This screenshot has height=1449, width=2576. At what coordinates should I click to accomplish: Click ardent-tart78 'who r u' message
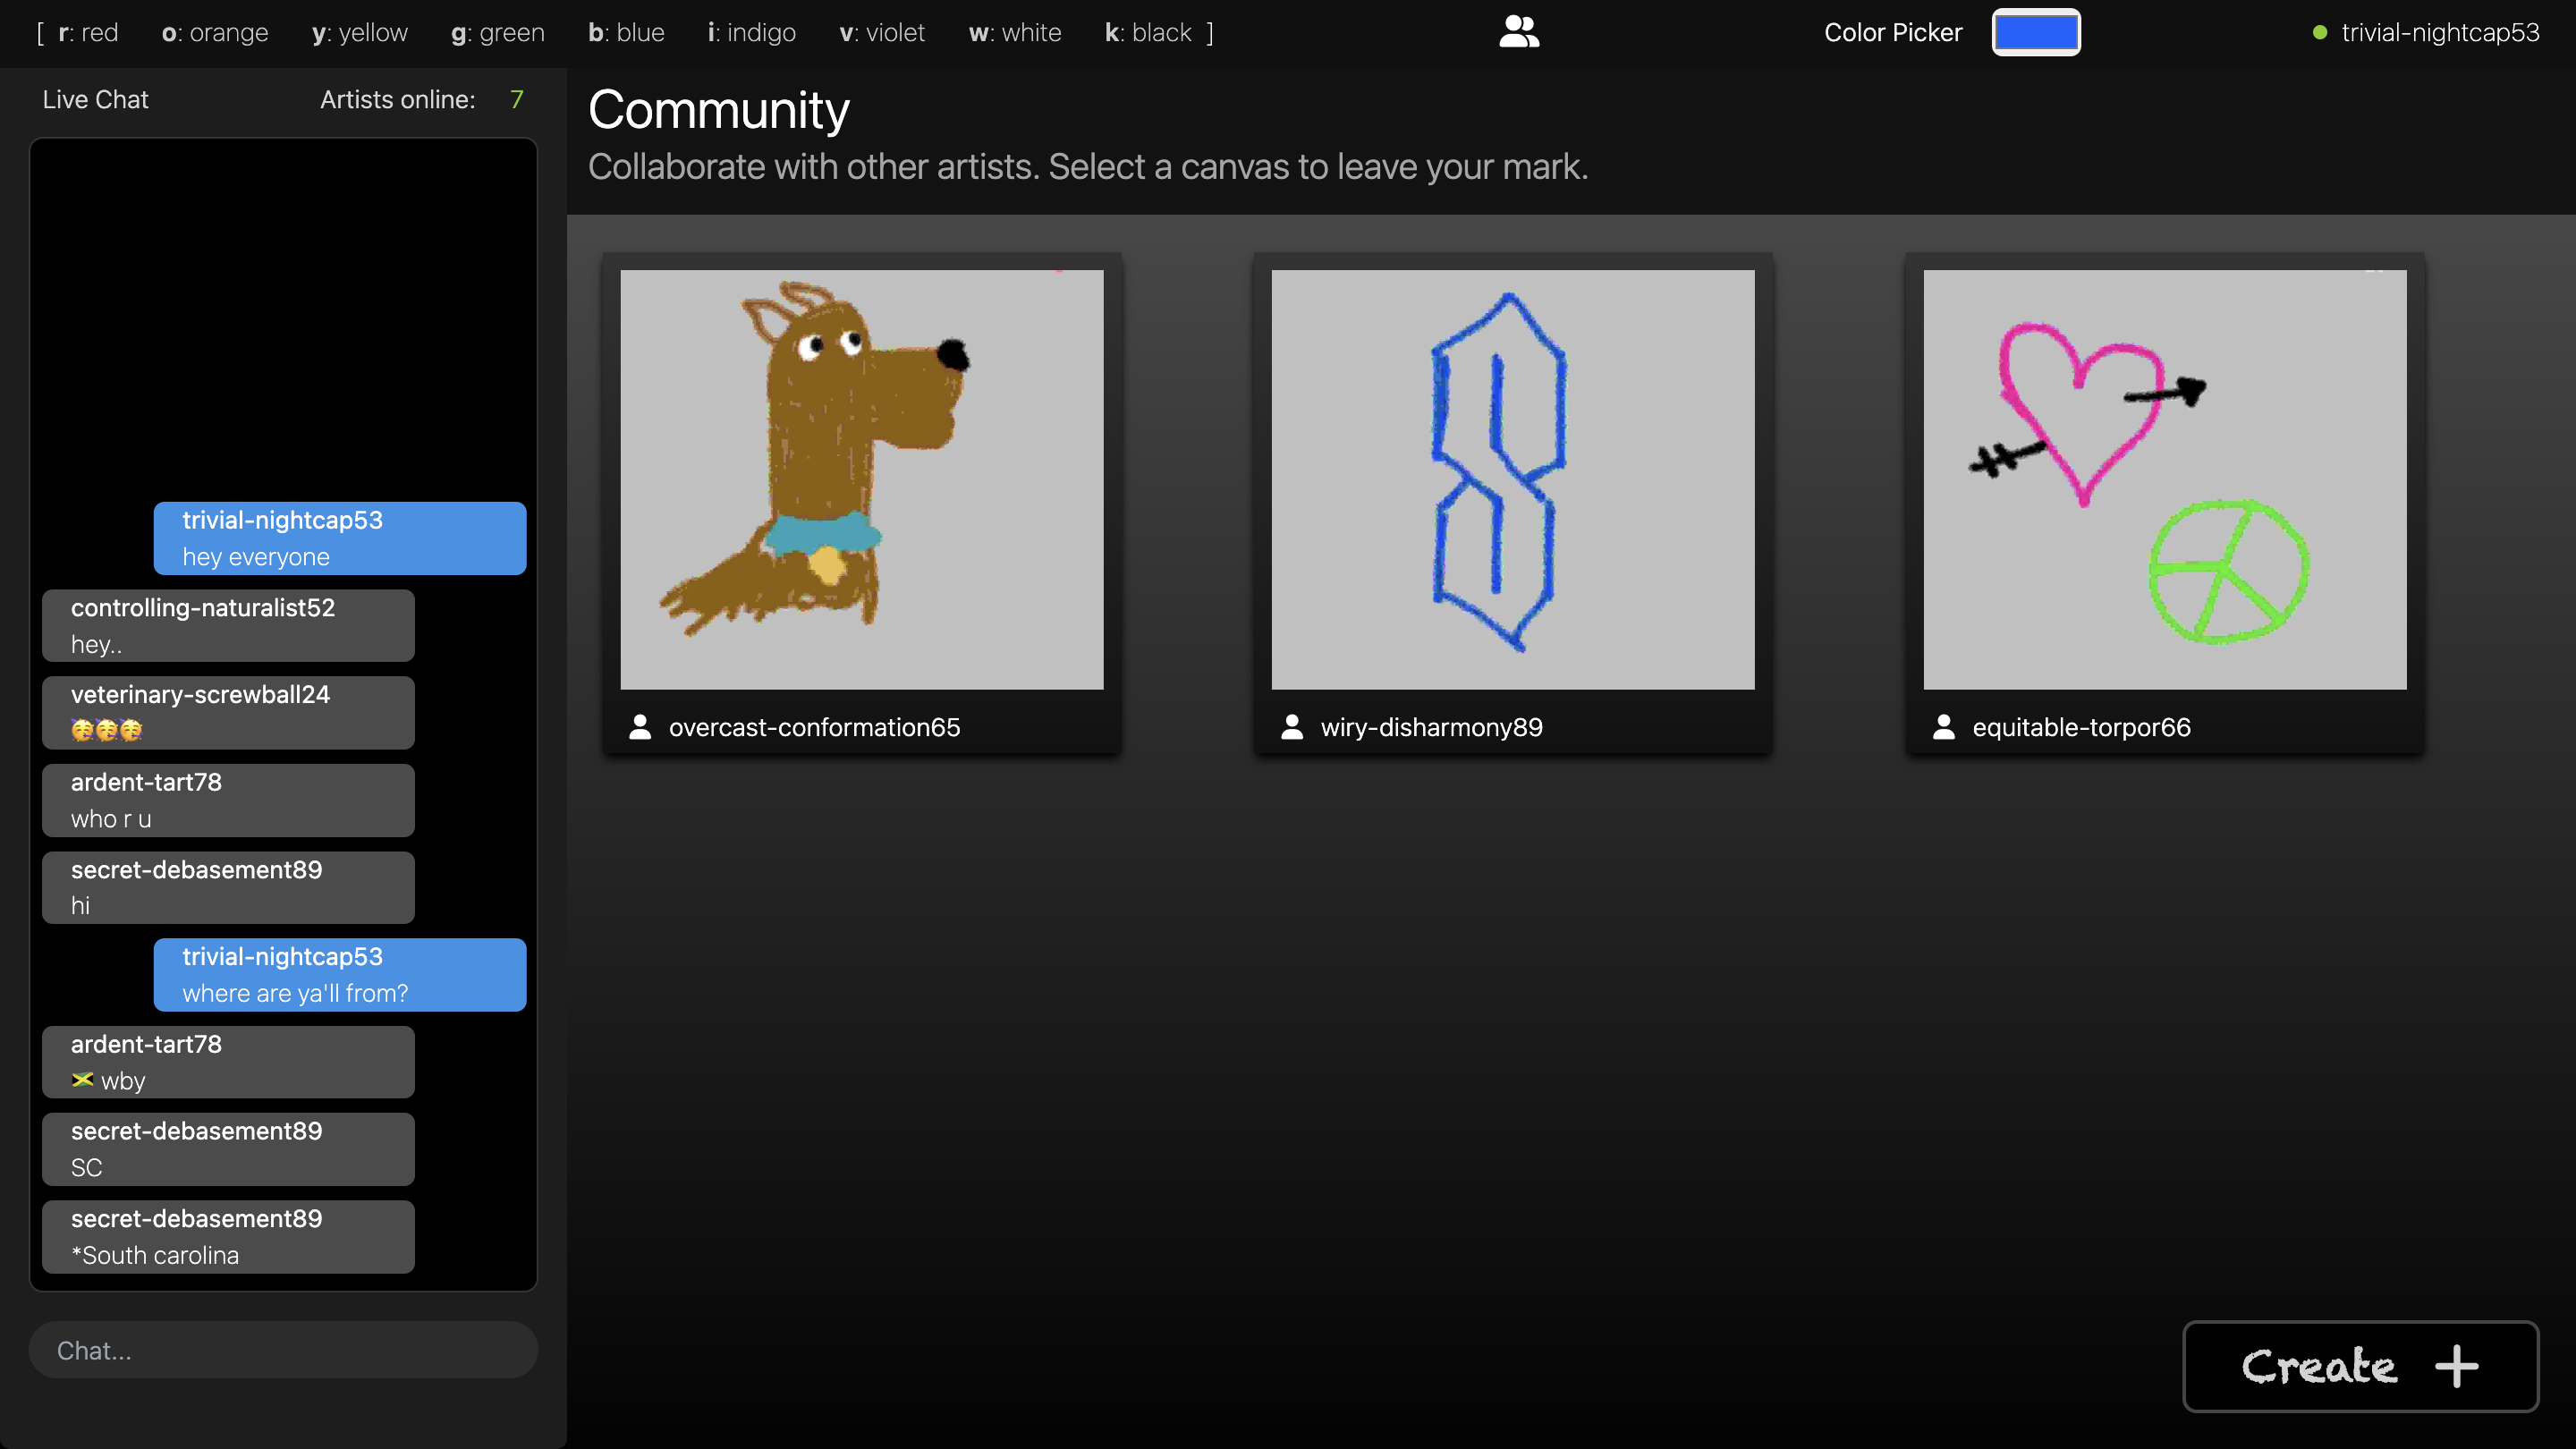[x=228, y=800]
